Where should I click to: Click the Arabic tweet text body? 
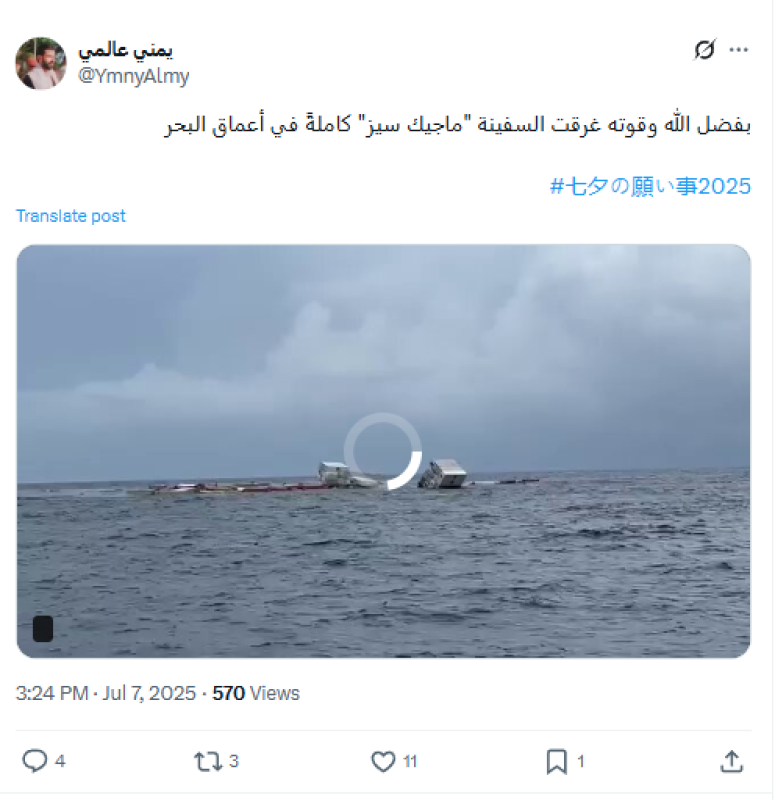457,125
